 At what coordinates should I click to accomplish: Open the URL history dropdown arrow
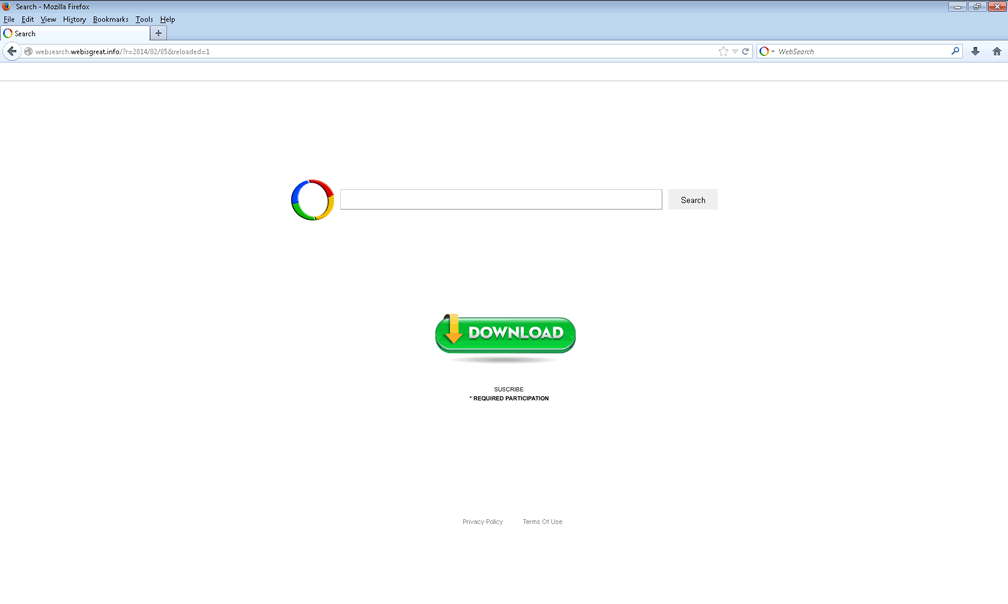735,51
